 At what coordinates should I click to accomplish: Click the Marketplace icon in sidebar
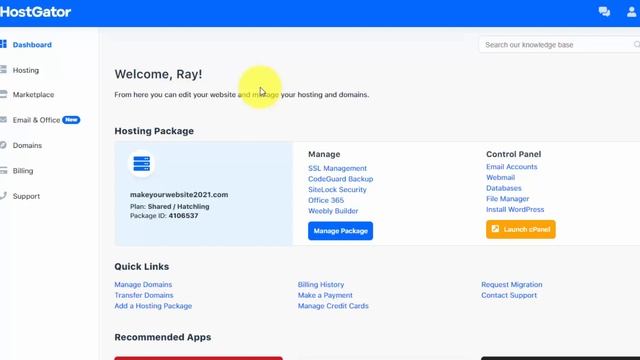pos(3,94)
